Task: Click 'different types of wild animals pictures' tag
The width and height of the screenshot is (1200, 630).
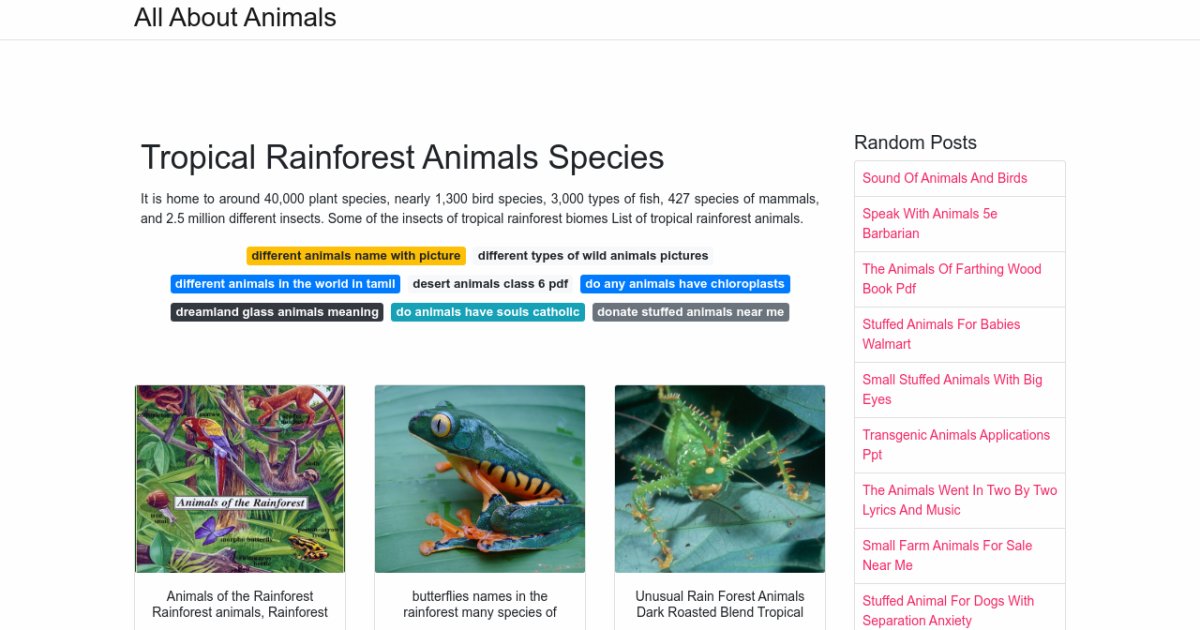Action: point(592,256)
